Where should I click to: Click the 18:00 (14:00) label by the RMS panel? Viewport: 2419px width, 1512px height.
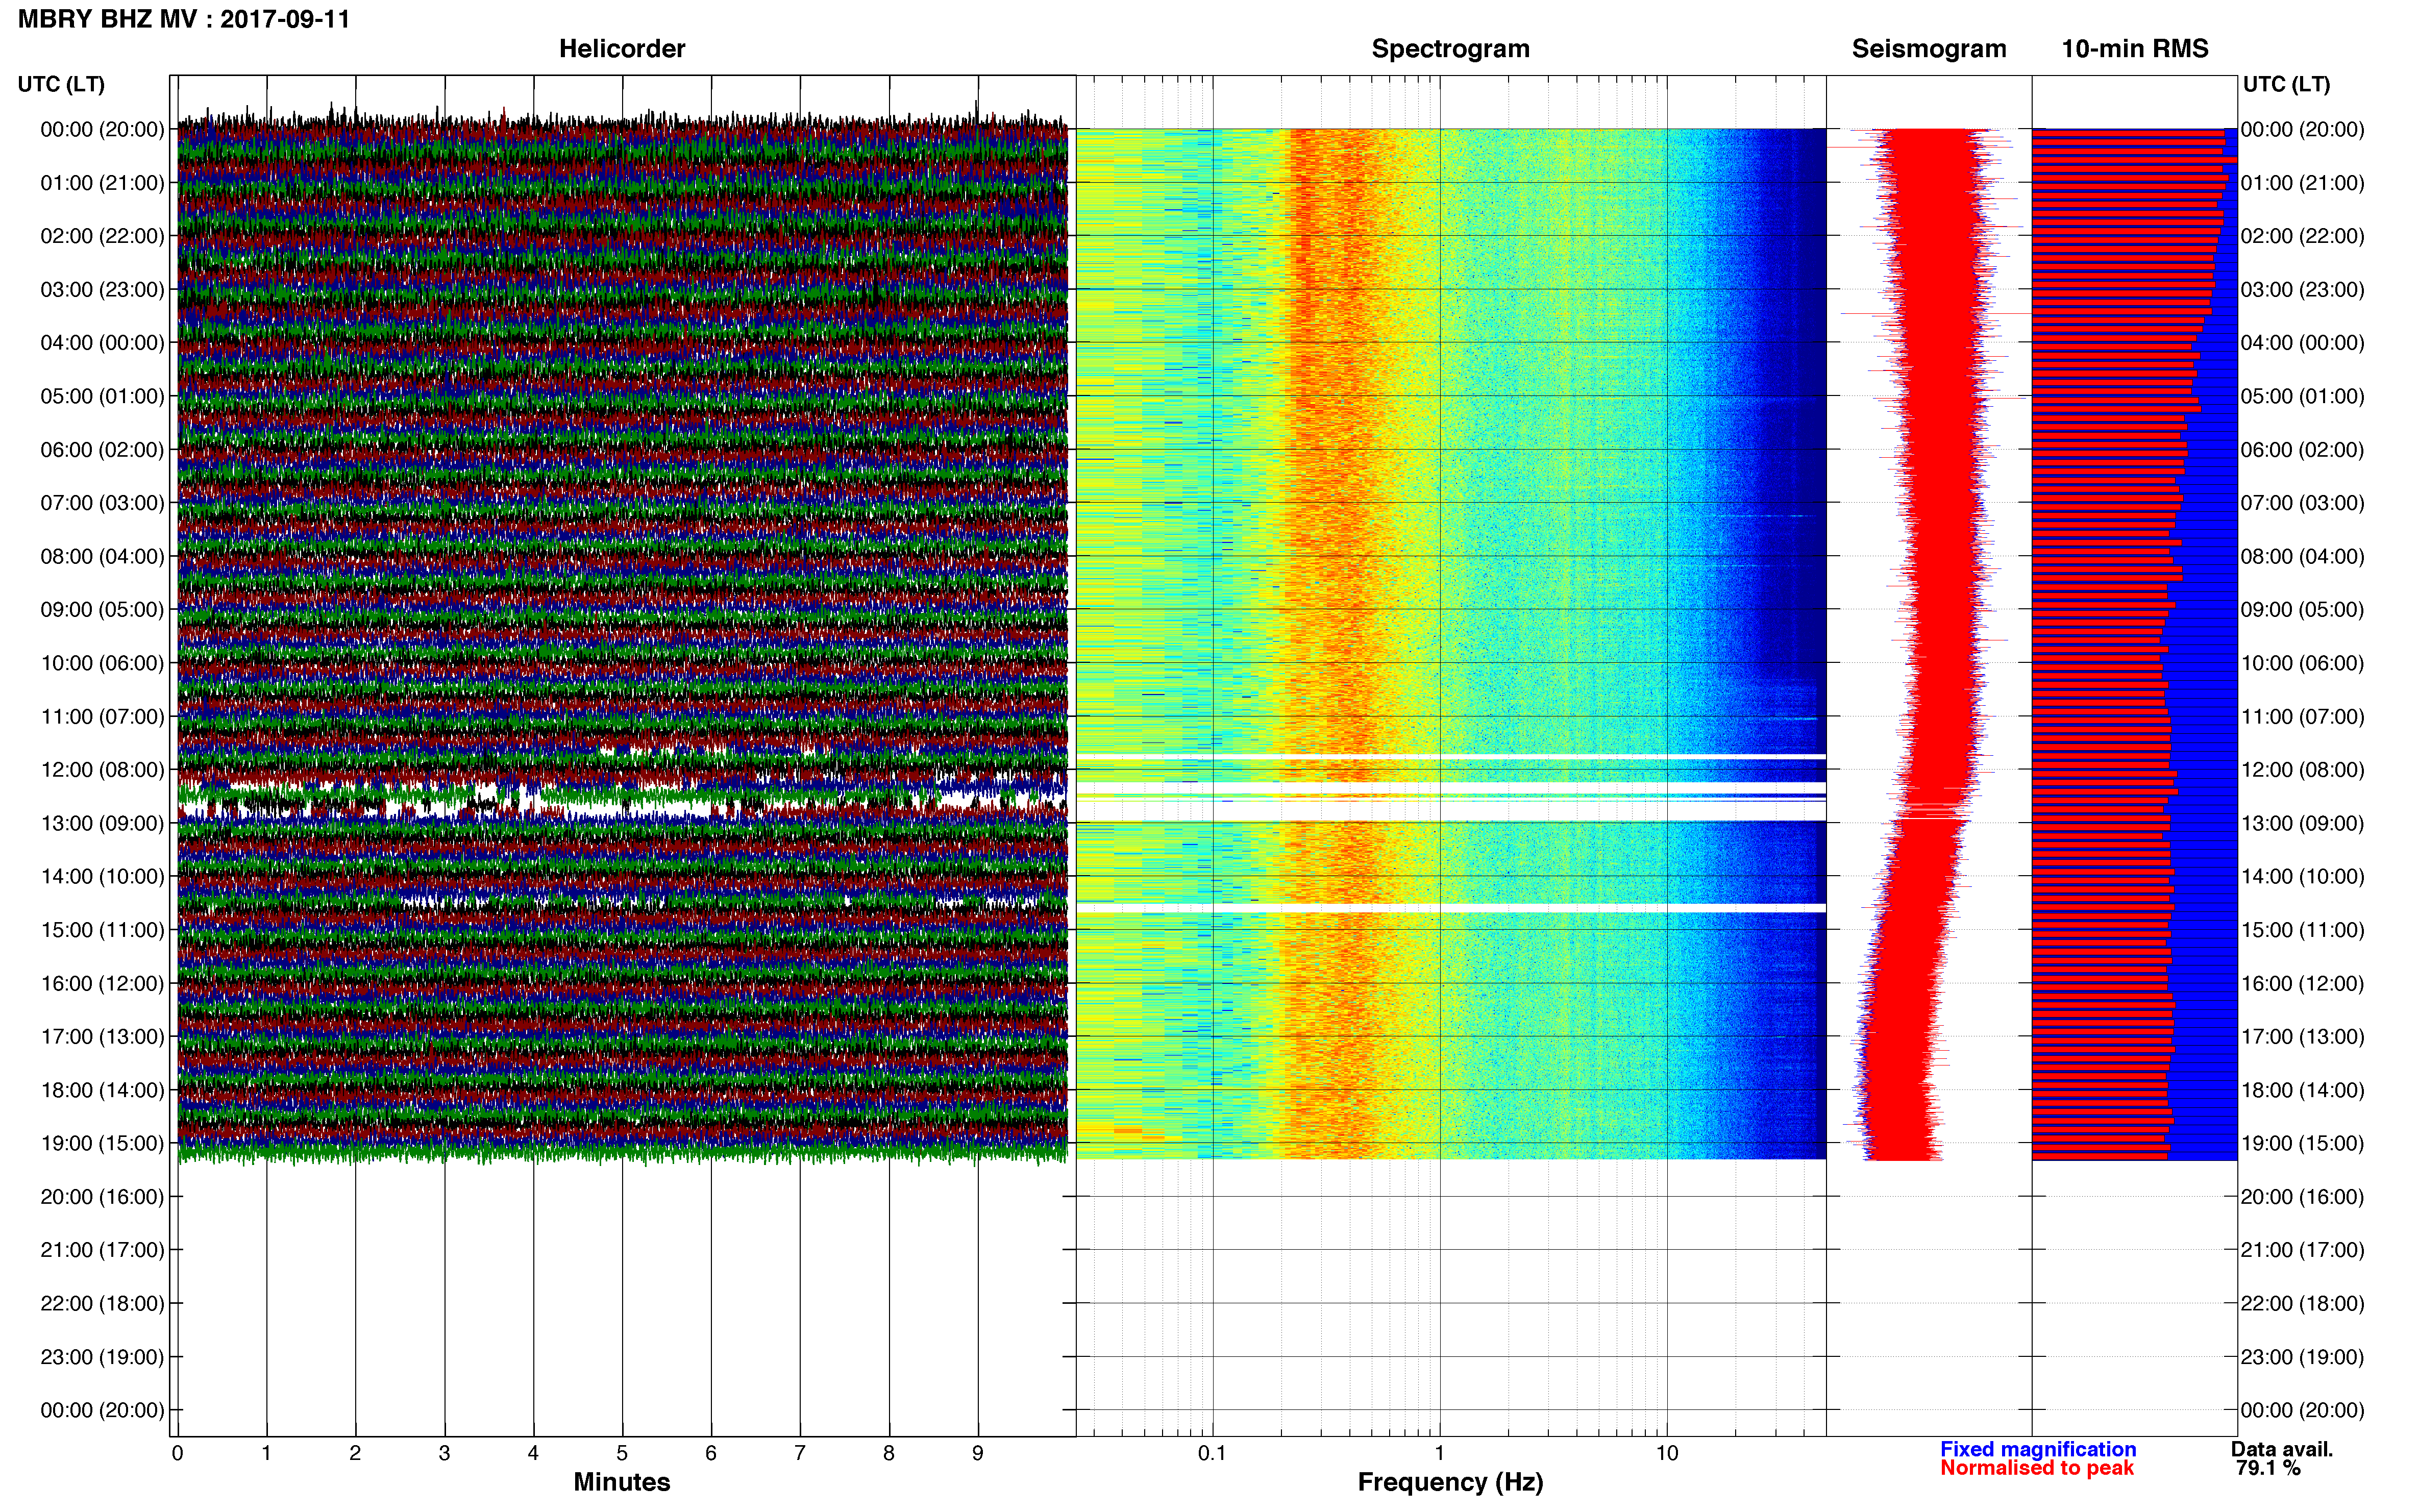coord(2303,1091)
